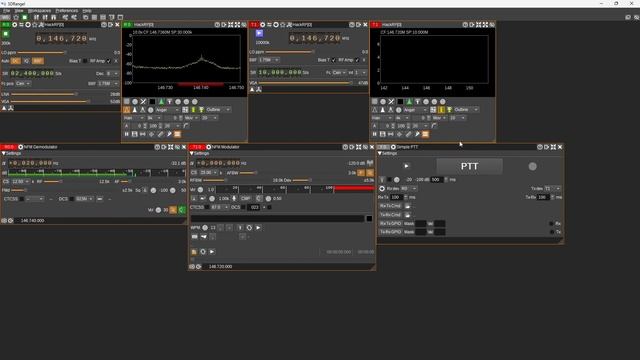Open the BBF bandwidth dropdown on T1 device
640x360 pixels.
pyautogui.click(x=269, y=60)
